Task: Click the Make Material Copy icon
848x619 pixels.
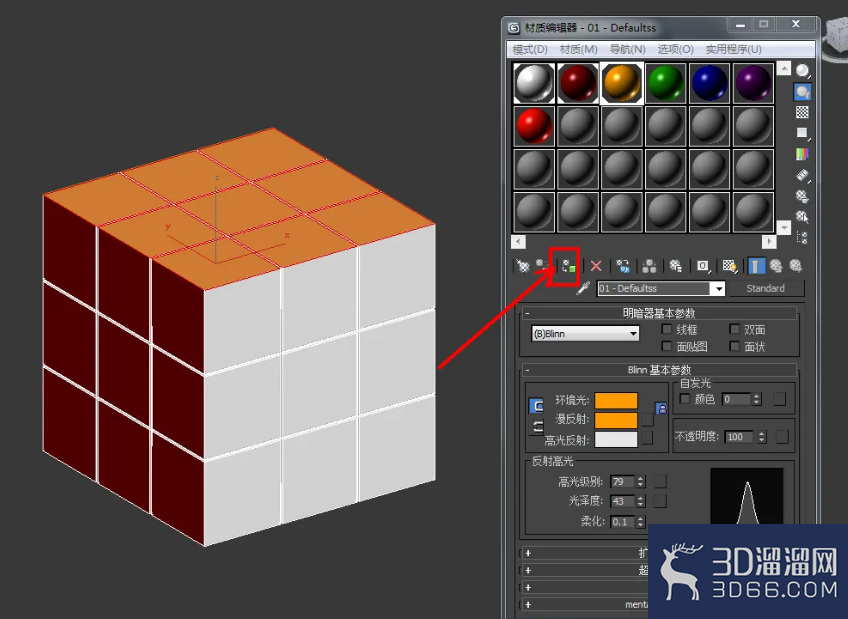Action: [623, 266]
